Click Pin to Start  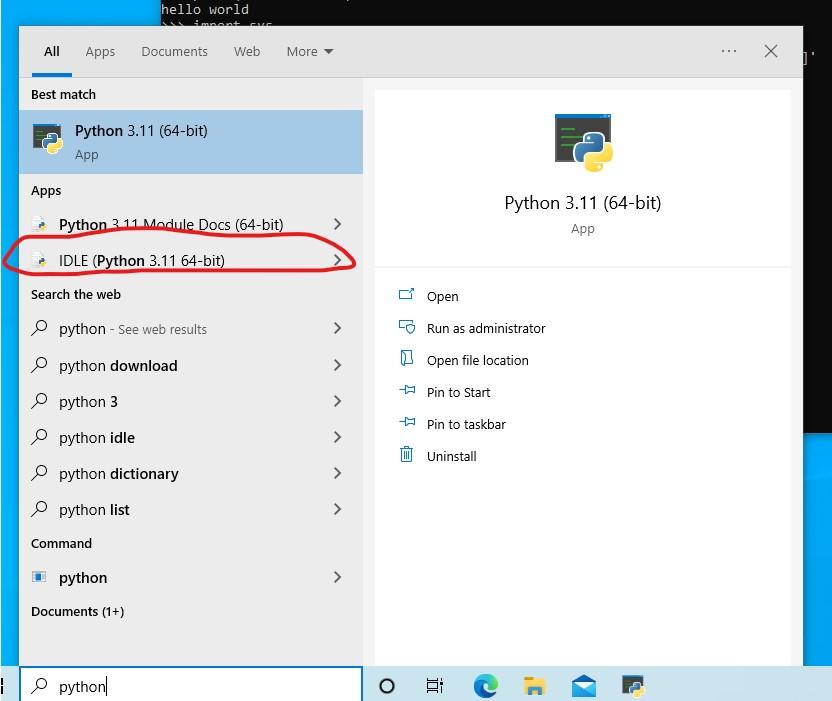tap(458, 392)
